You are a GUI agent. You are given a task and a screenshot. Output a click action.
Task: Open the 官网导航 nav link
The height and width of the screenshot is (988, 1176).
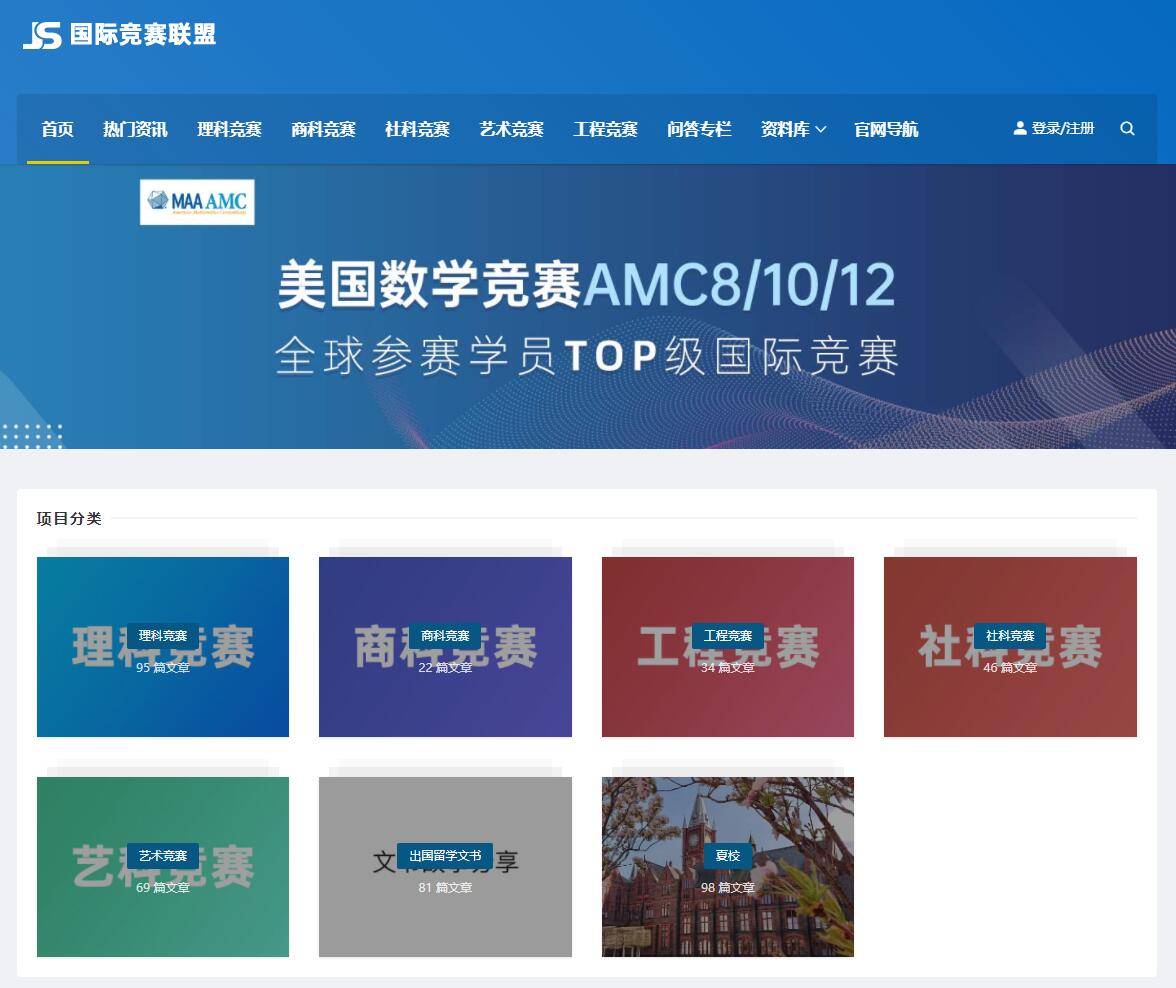click(x=886, y=129)
